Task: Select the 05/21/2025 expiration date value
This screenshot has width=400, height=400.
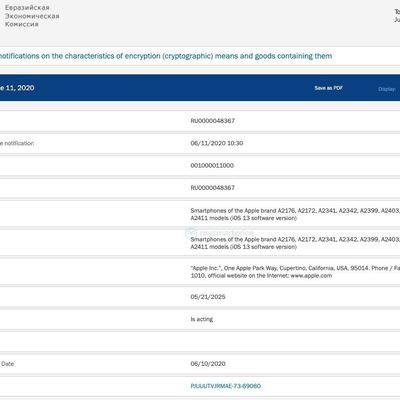Action: click(x=208, y=297)
